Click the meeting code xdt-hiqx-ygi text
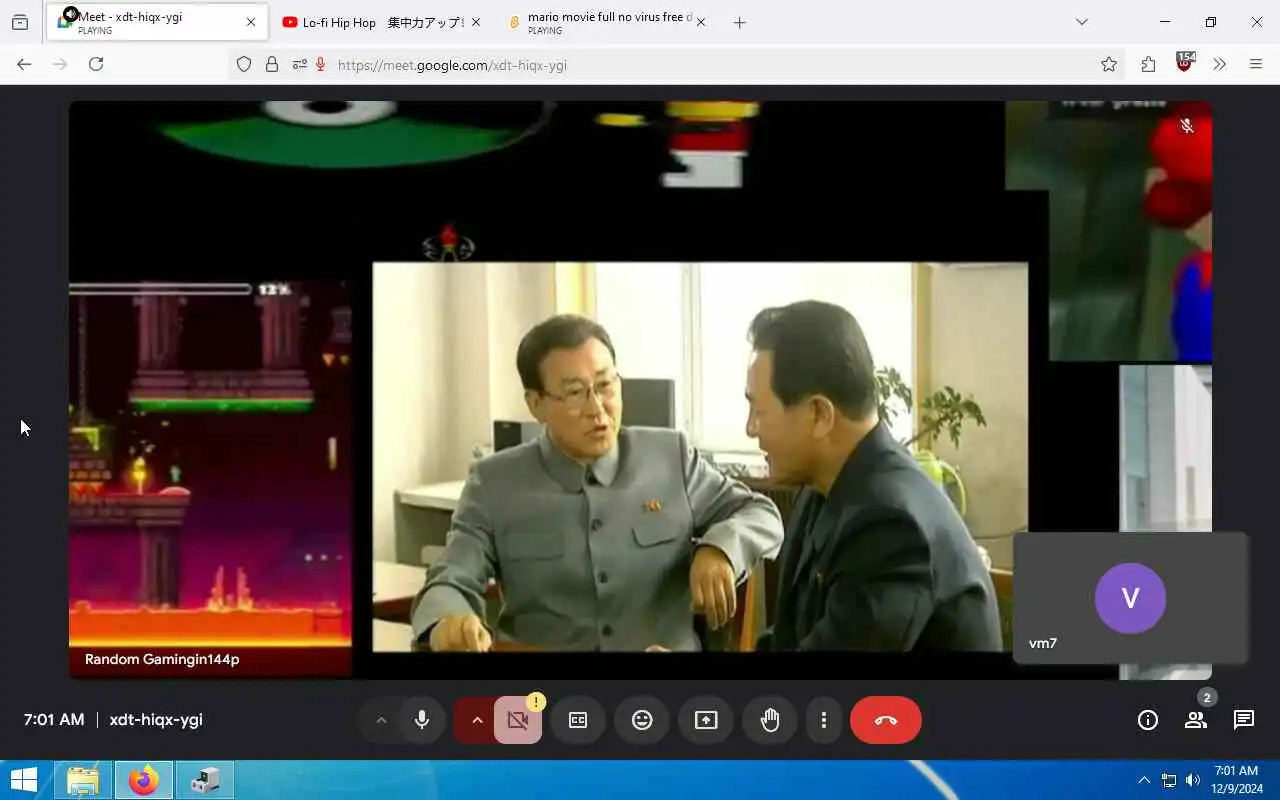The image size is (1280, 800). click(x=156, y=720)
